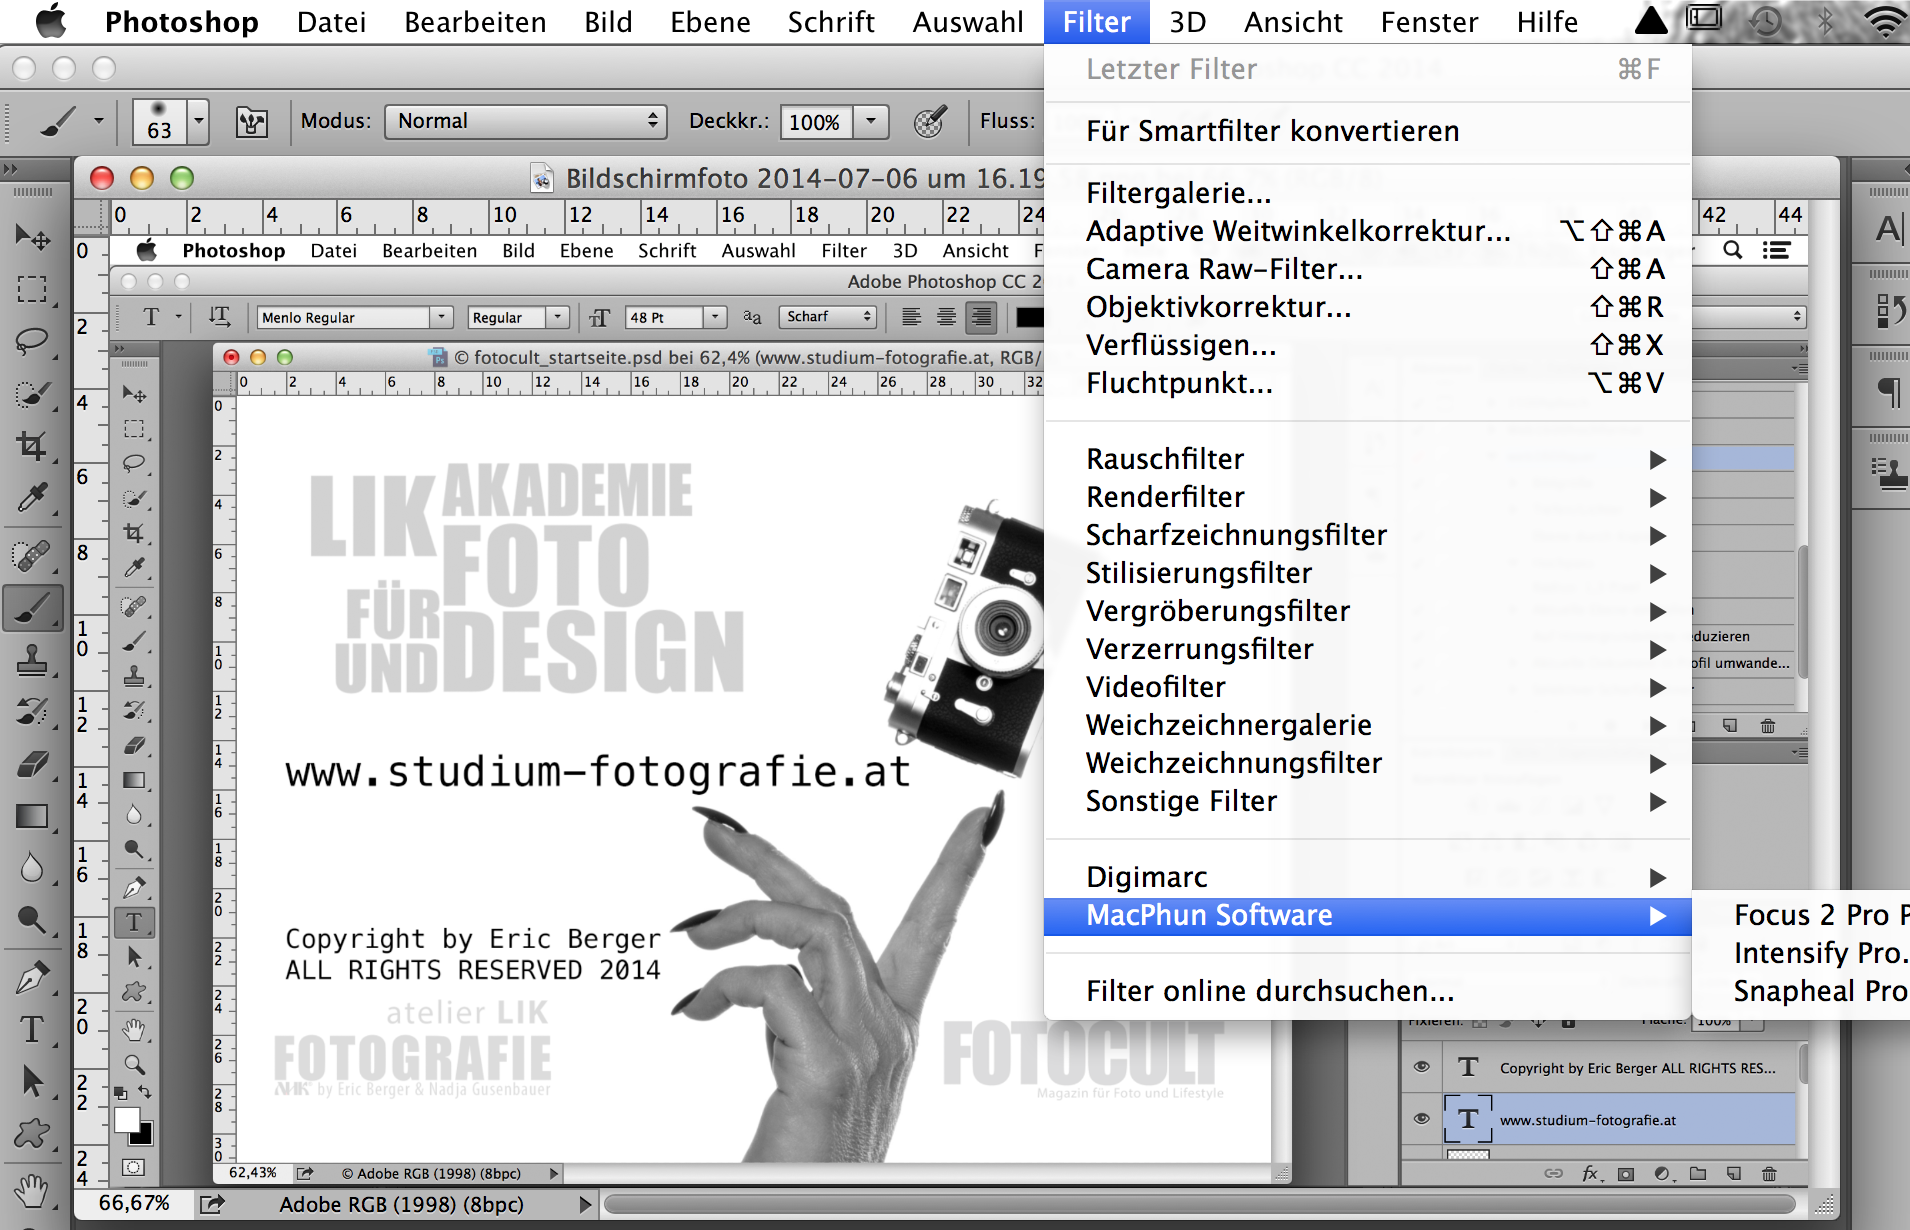
Task: Open the Character panel icon on right dock
Action: pyautogui.click(x=1887, y=229)
